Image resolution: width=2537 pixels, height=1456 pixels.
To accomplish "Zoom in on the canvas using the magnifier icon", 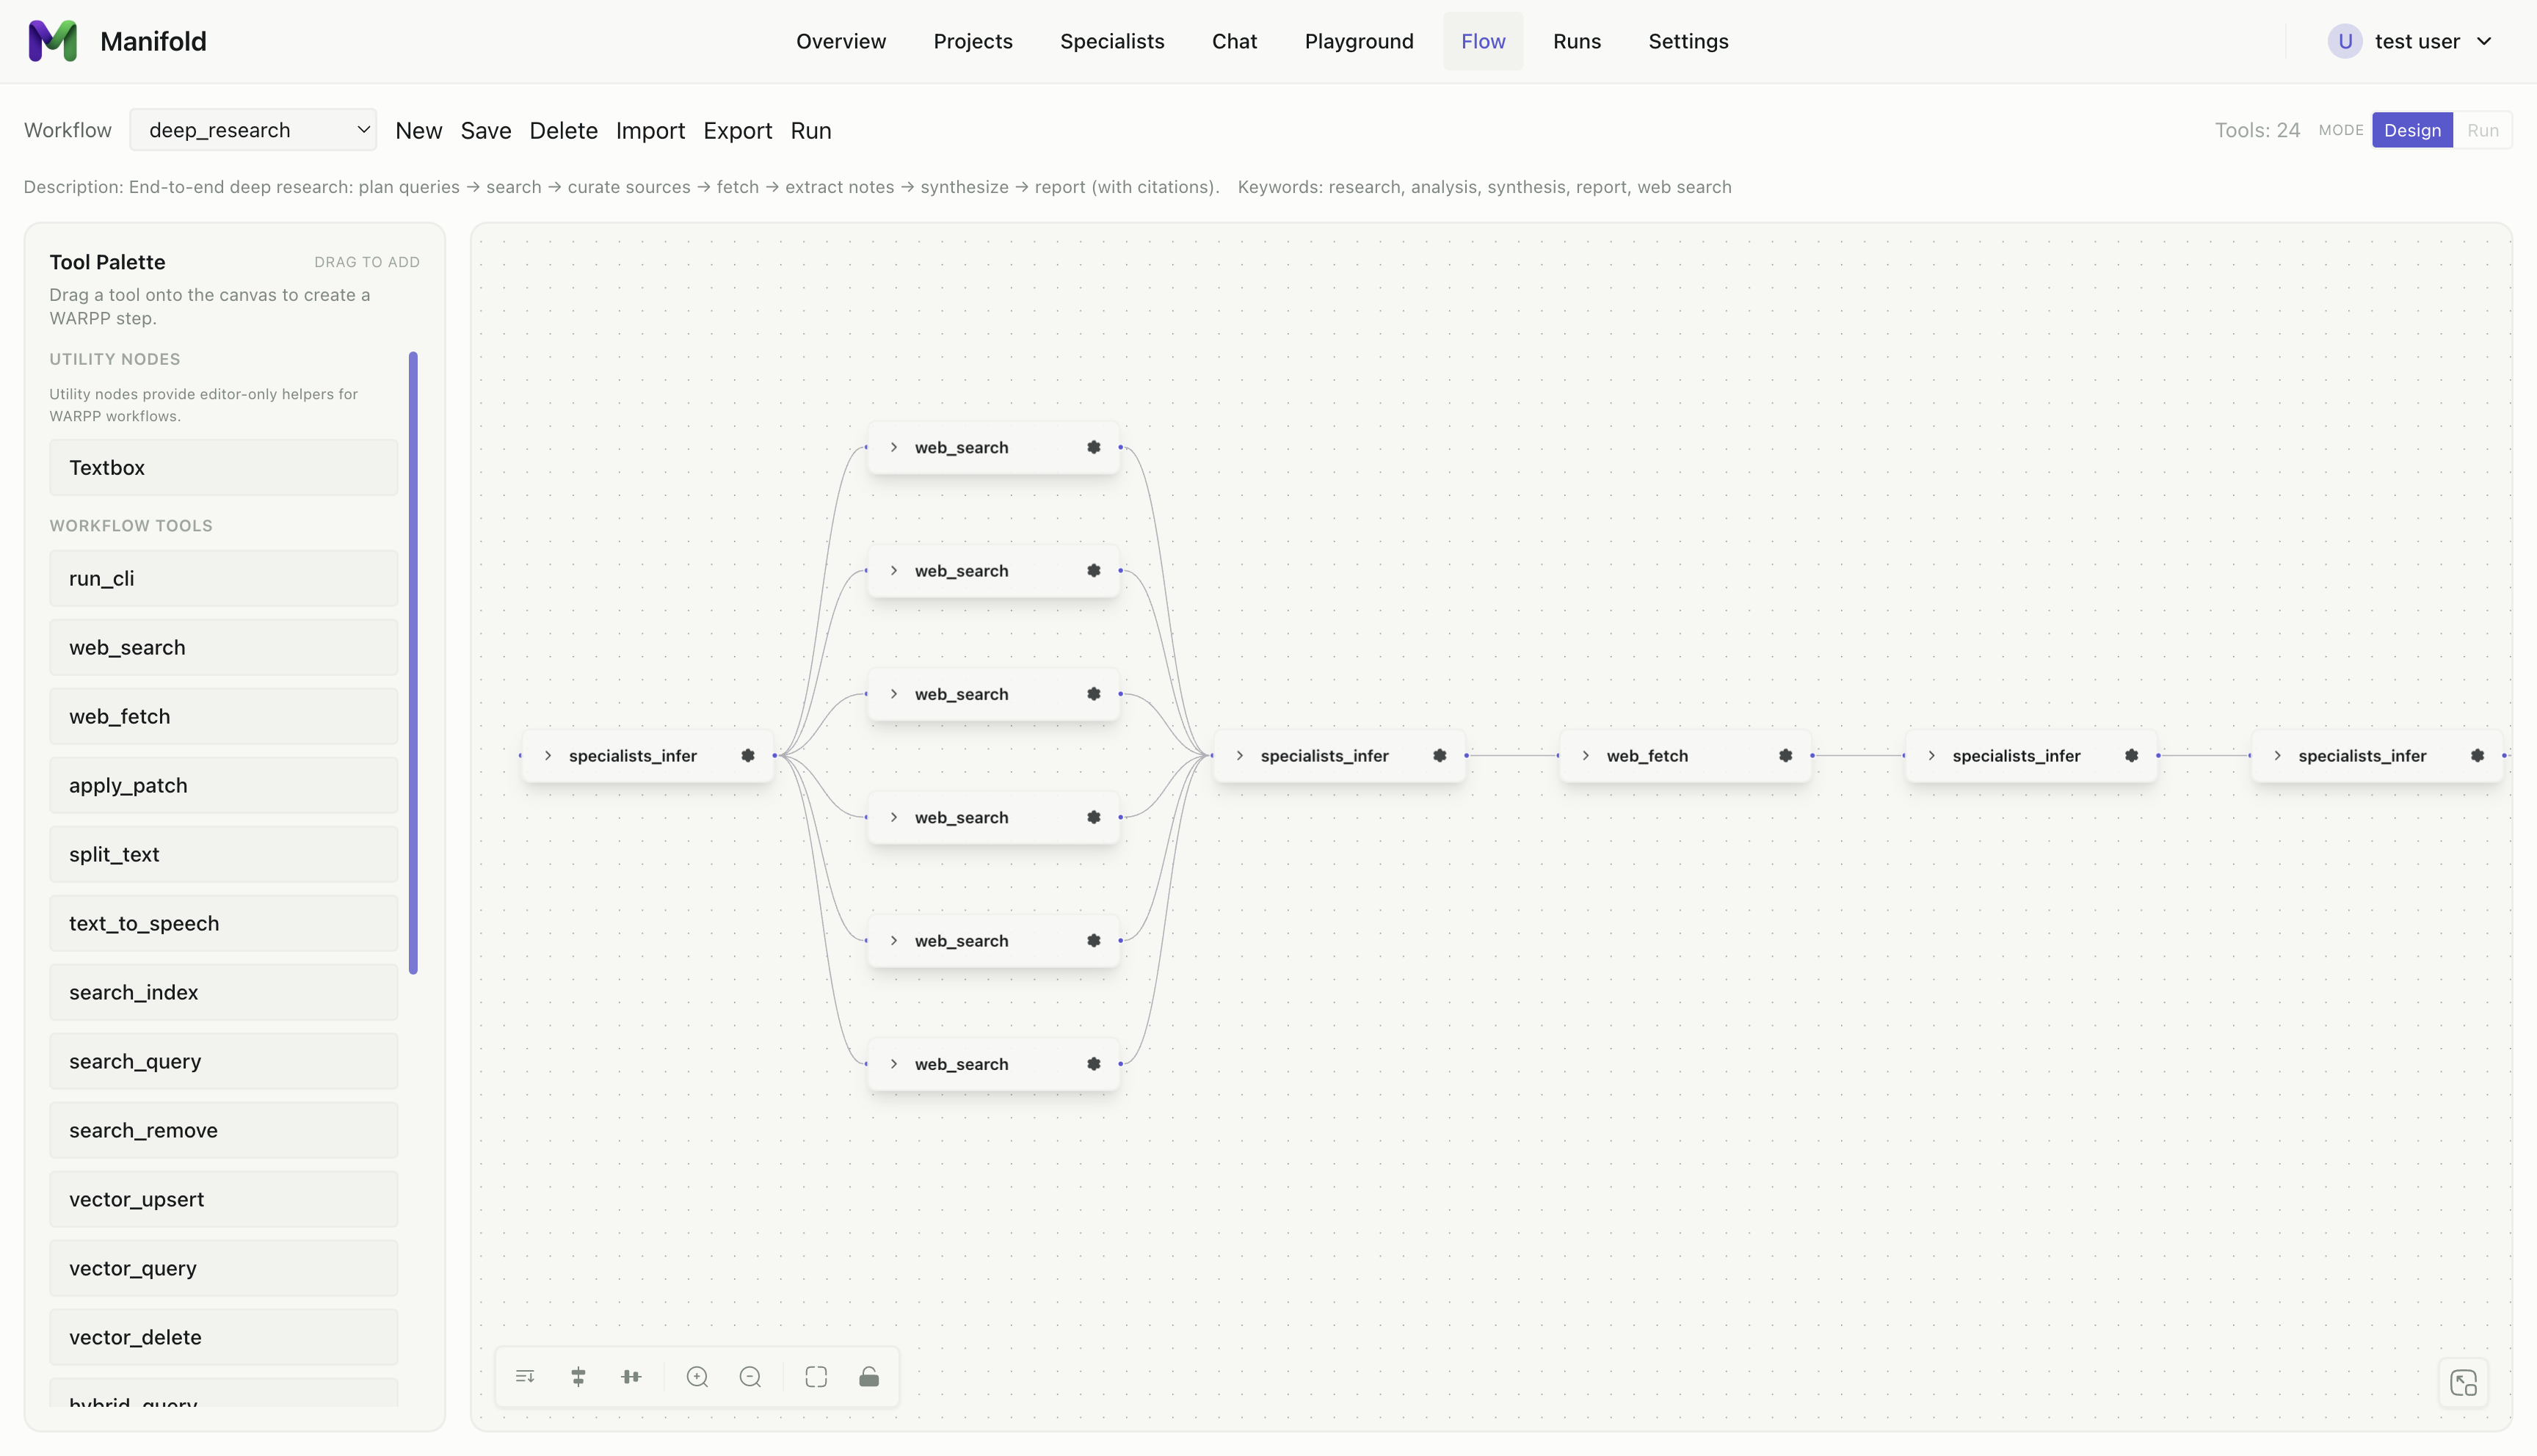I will [x=697, y=1376].
